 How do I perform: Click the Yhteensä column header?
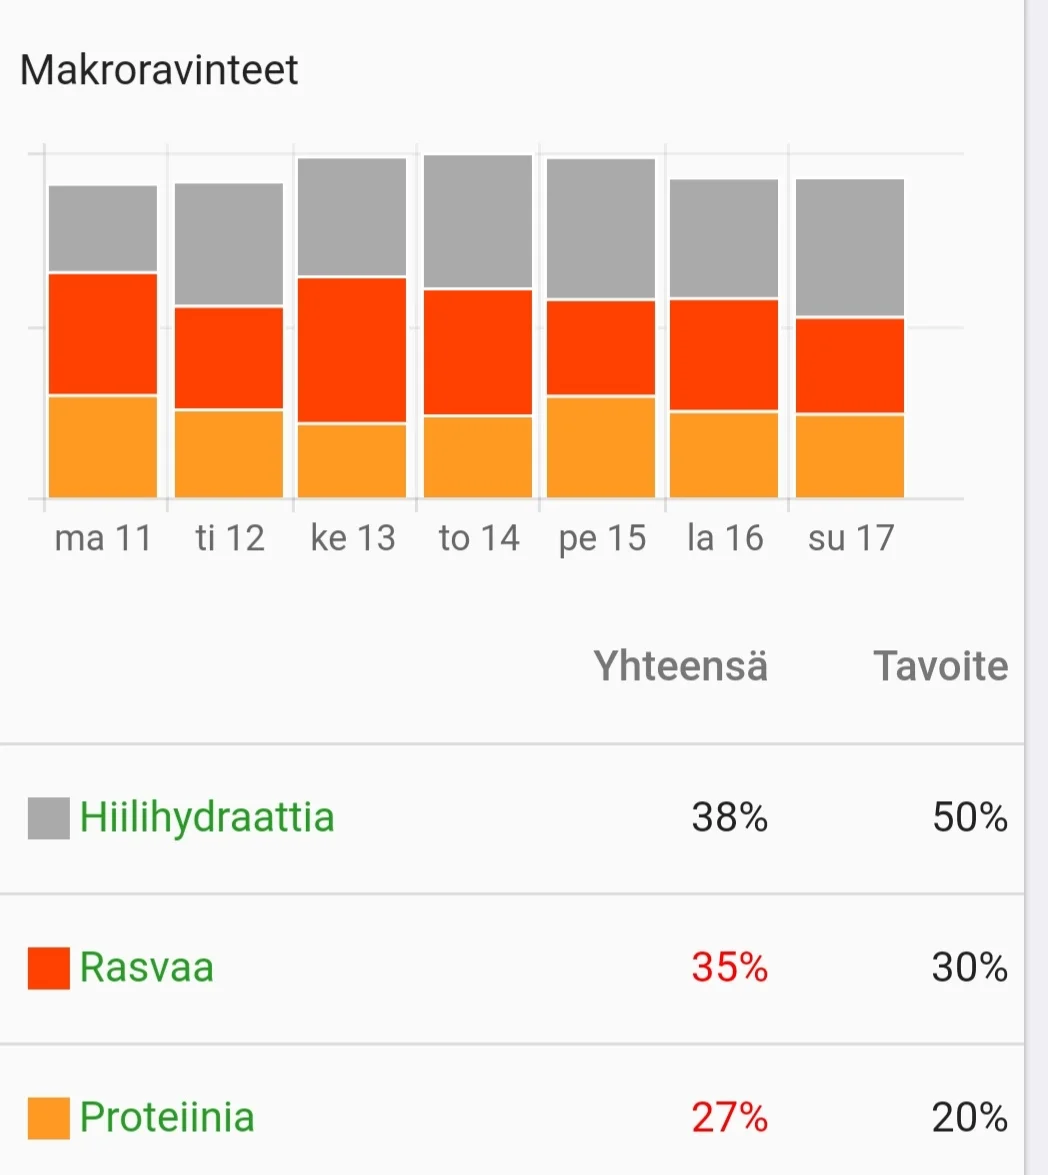(x=681, y=666)
